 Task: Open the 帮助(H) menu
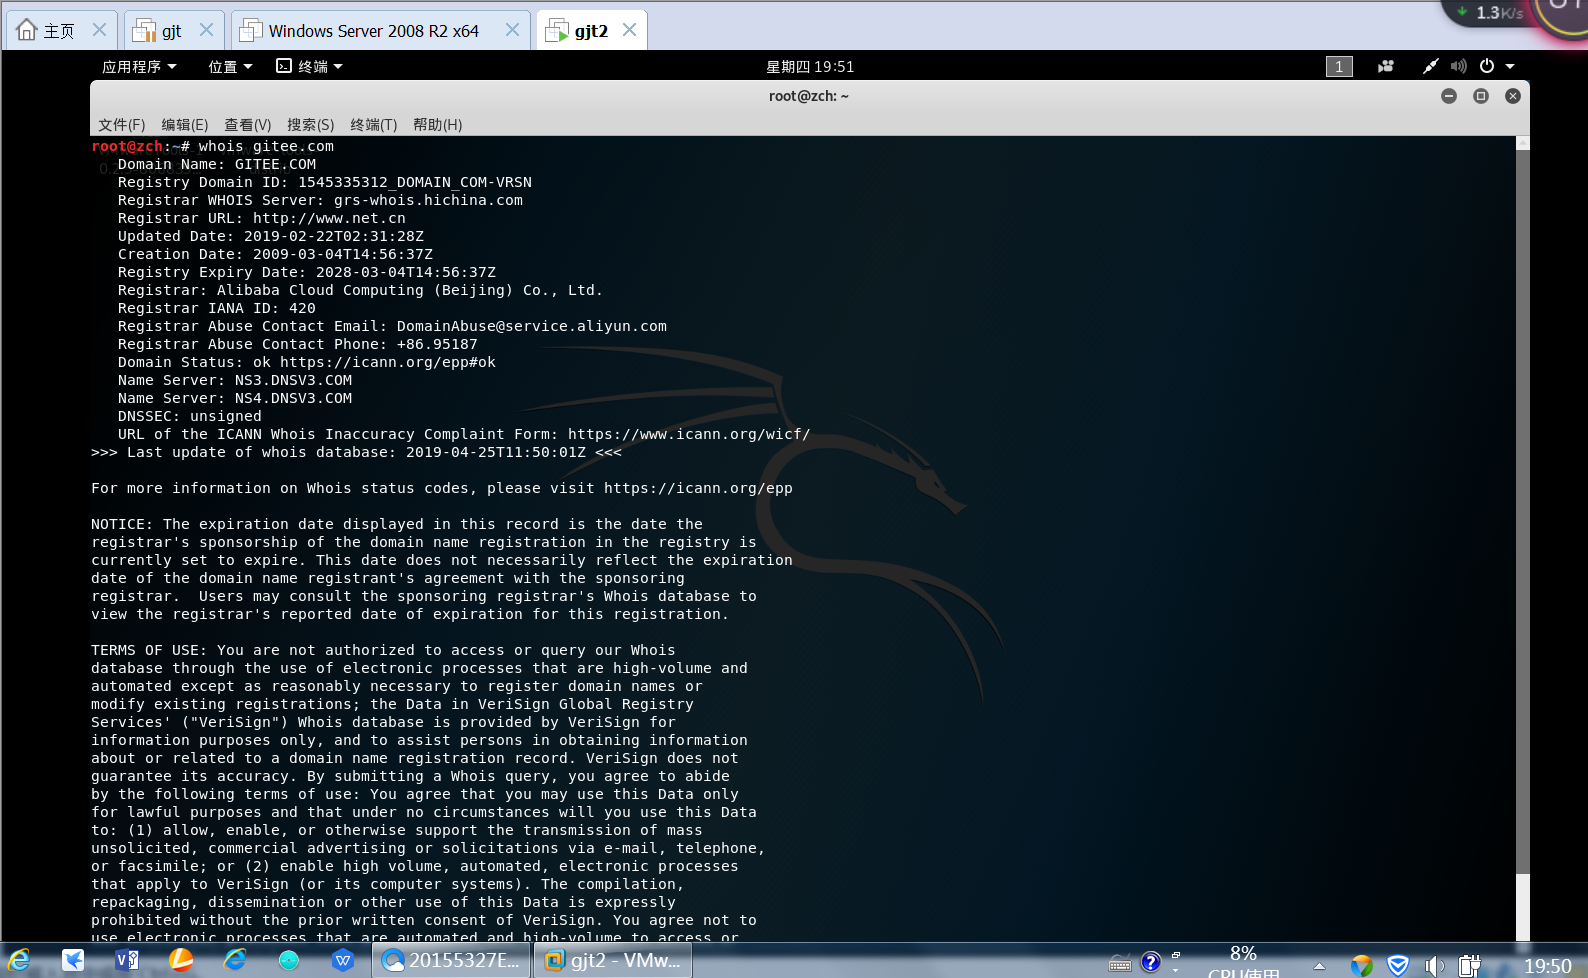438,125
